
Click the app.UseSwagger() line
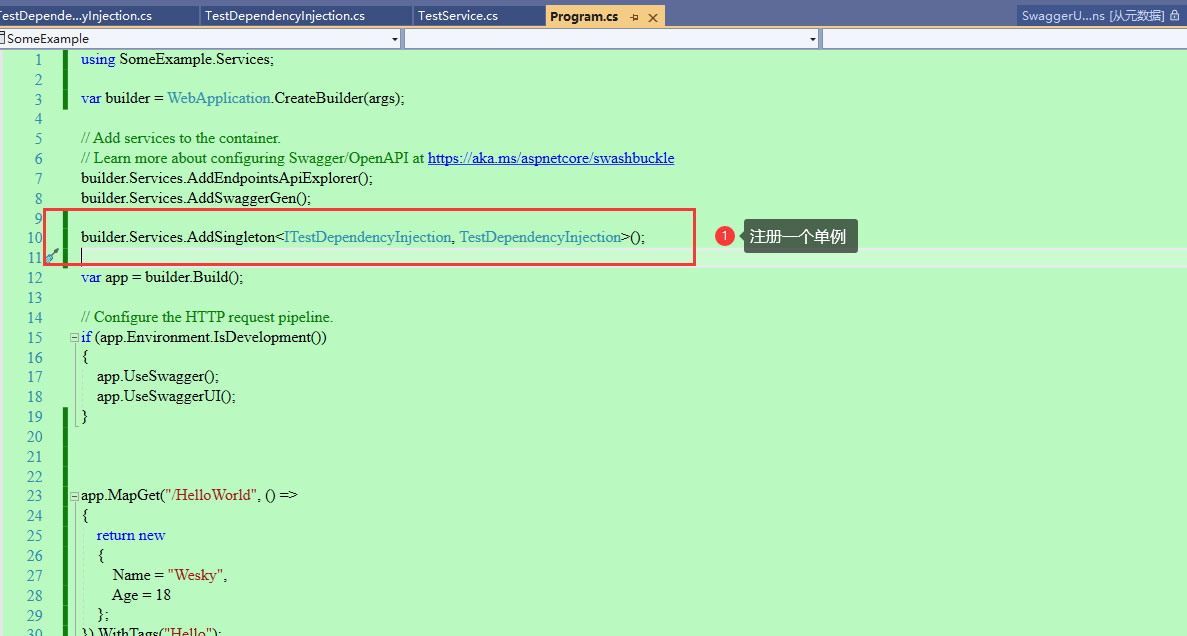click(x=157, y=376)
